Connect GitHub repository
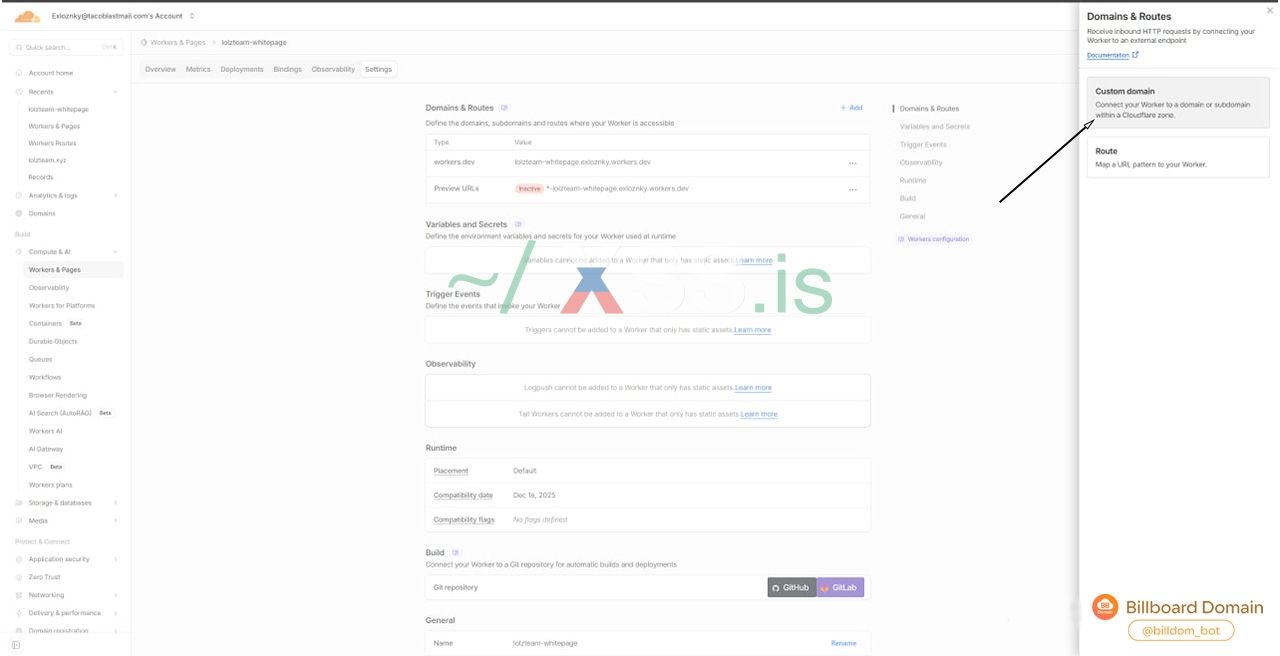1280x656 pixels. click(792, 587)
